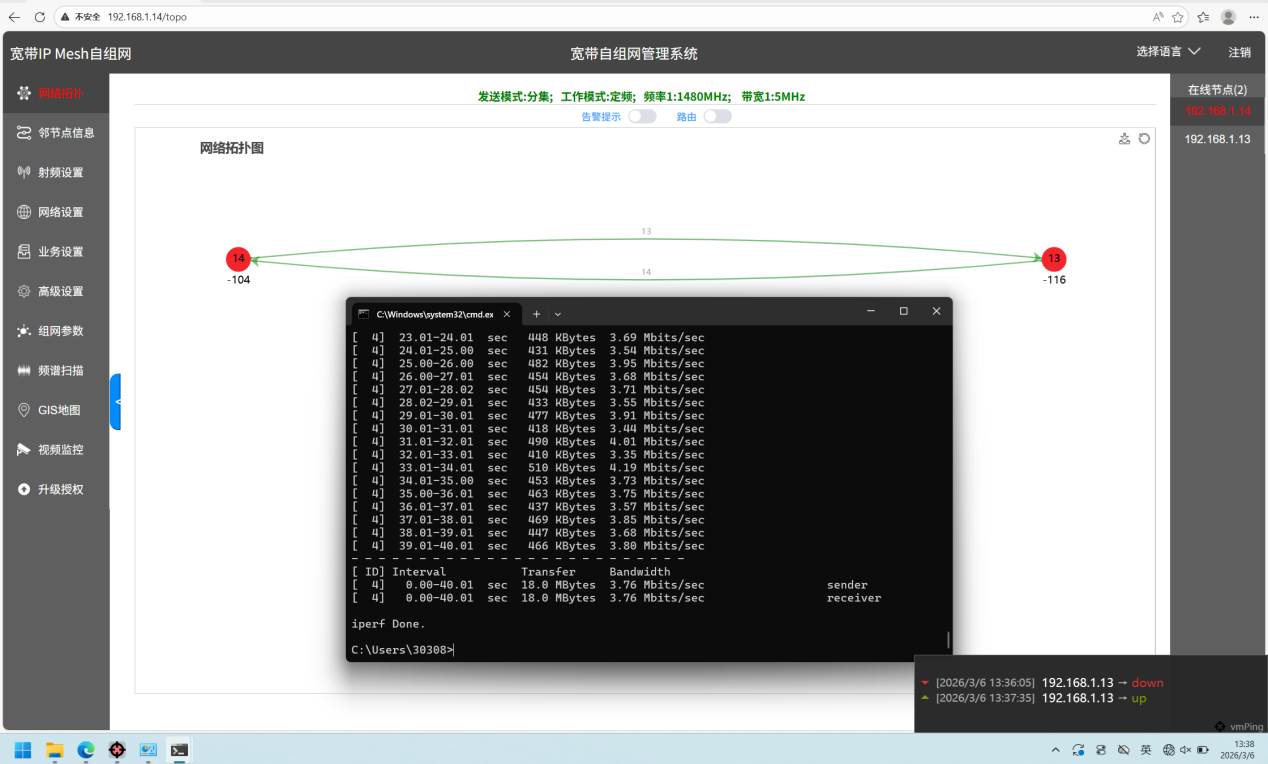Image resolution: width=1268 pixels, height=764 pixels.
Task: Click the terminal prompt C:\Users\30308>
Action: pyautogui.click(x=402, y=650)
